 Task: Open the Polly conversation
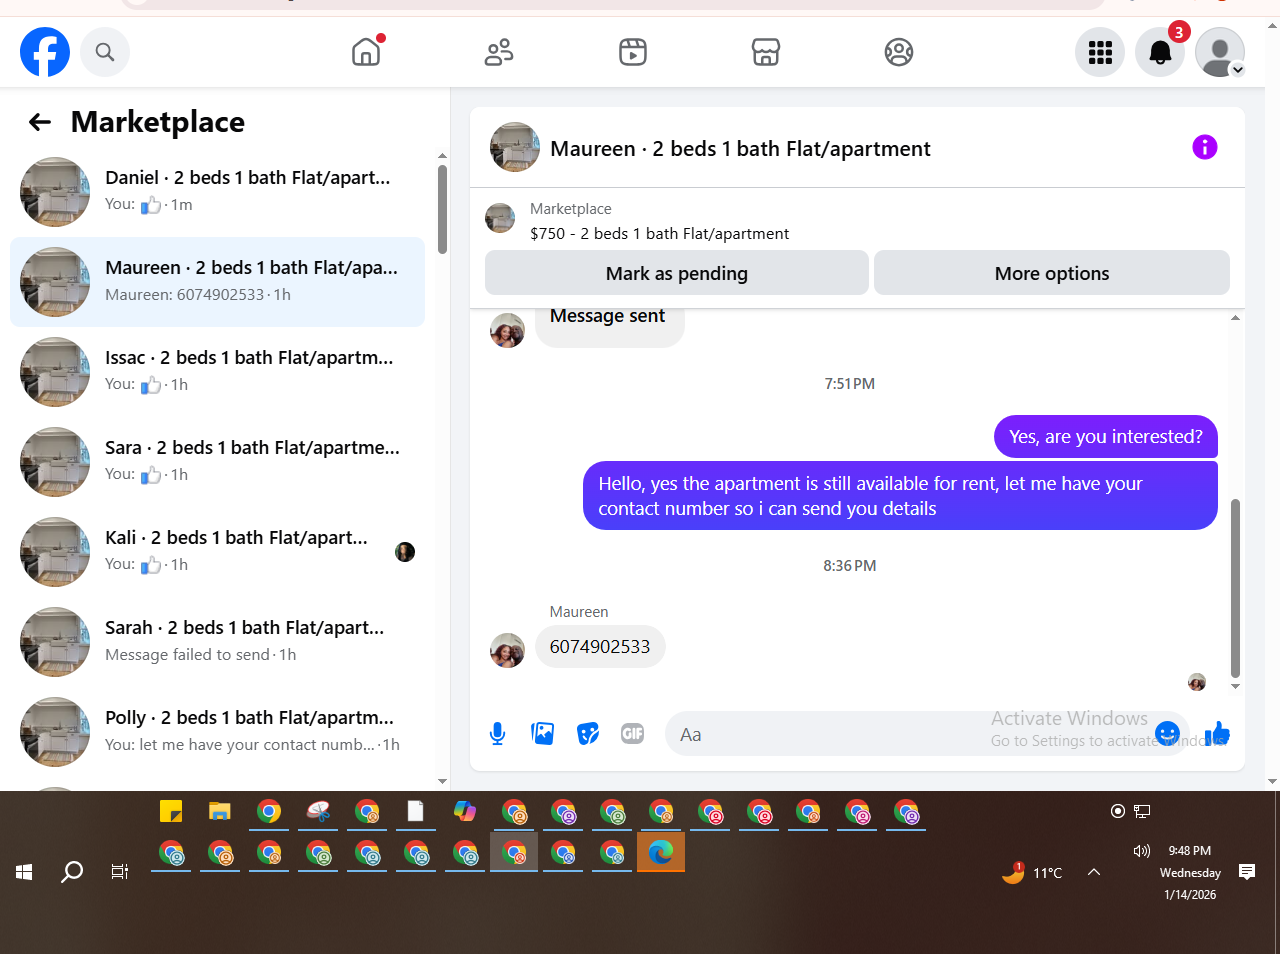[217, 732]
